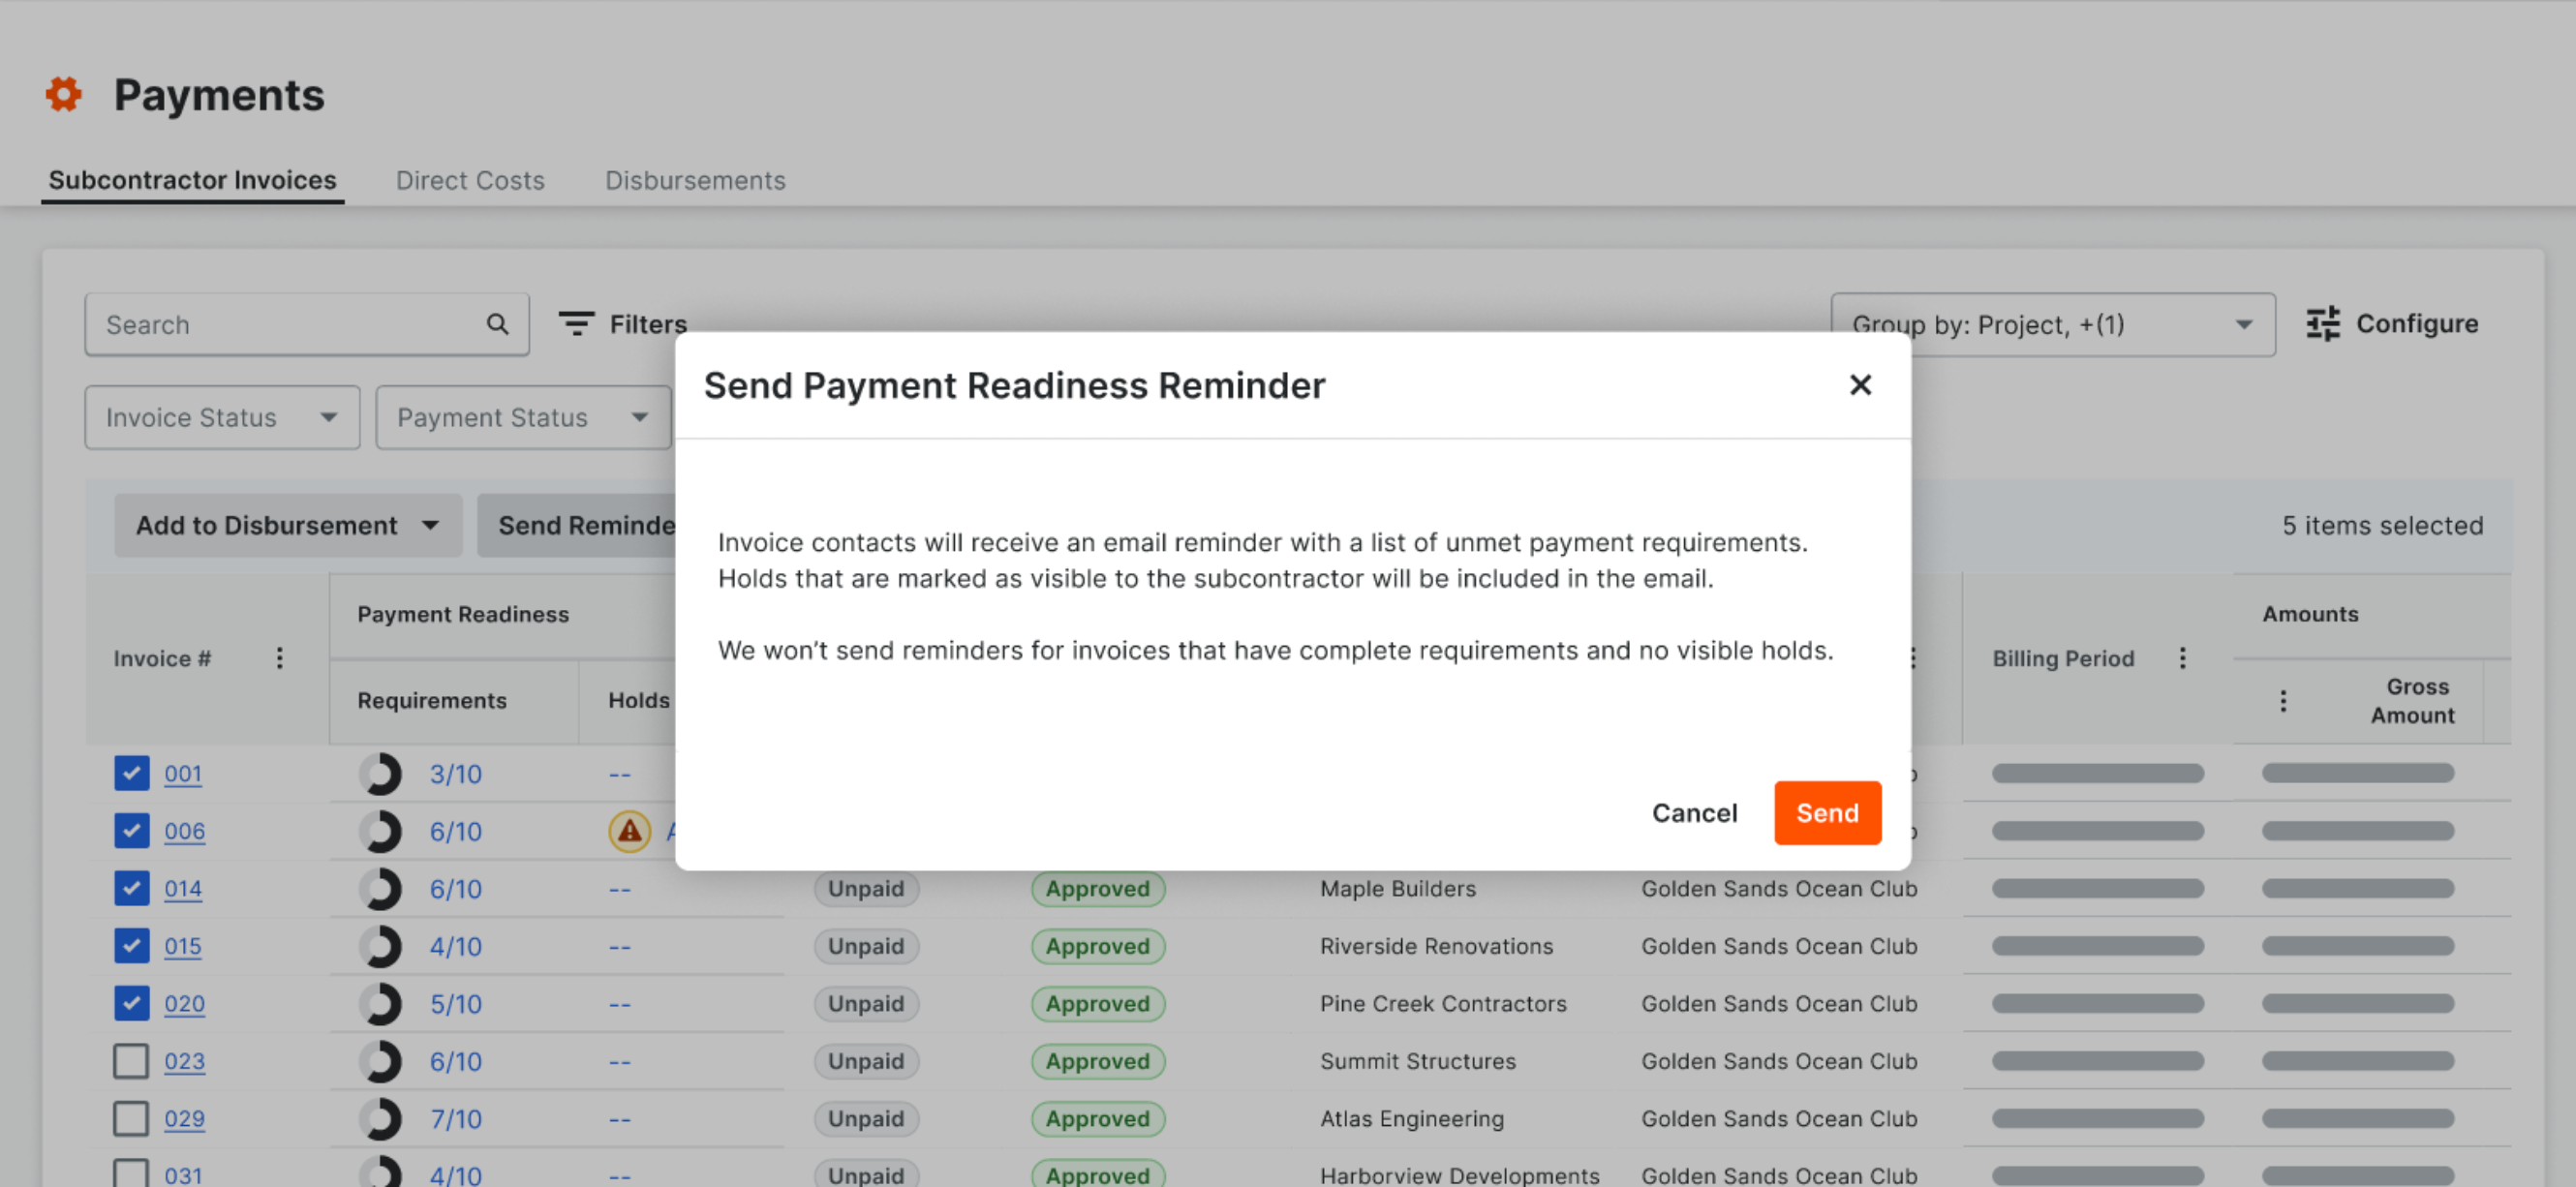The height and width of the screenshot is (1187, 2576).
Task: Click the search magnifier icon
Action: point(497,324)
